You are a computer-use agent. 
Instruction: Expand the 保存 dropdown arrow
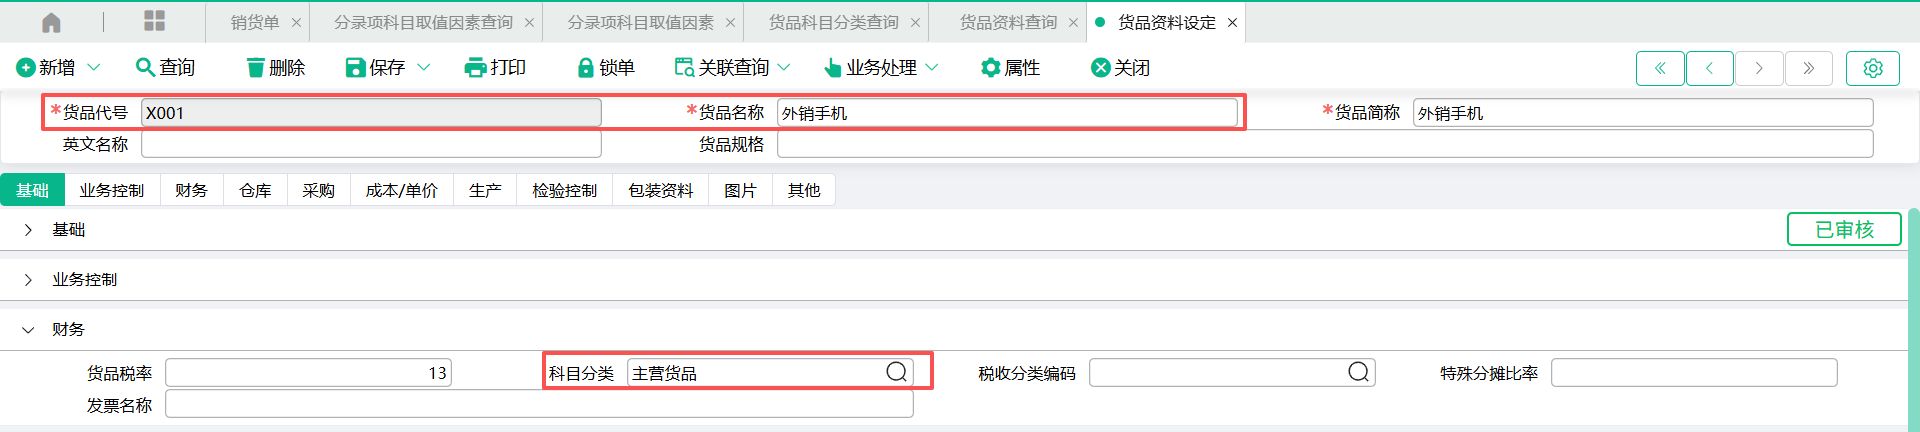tap(423, 67)
